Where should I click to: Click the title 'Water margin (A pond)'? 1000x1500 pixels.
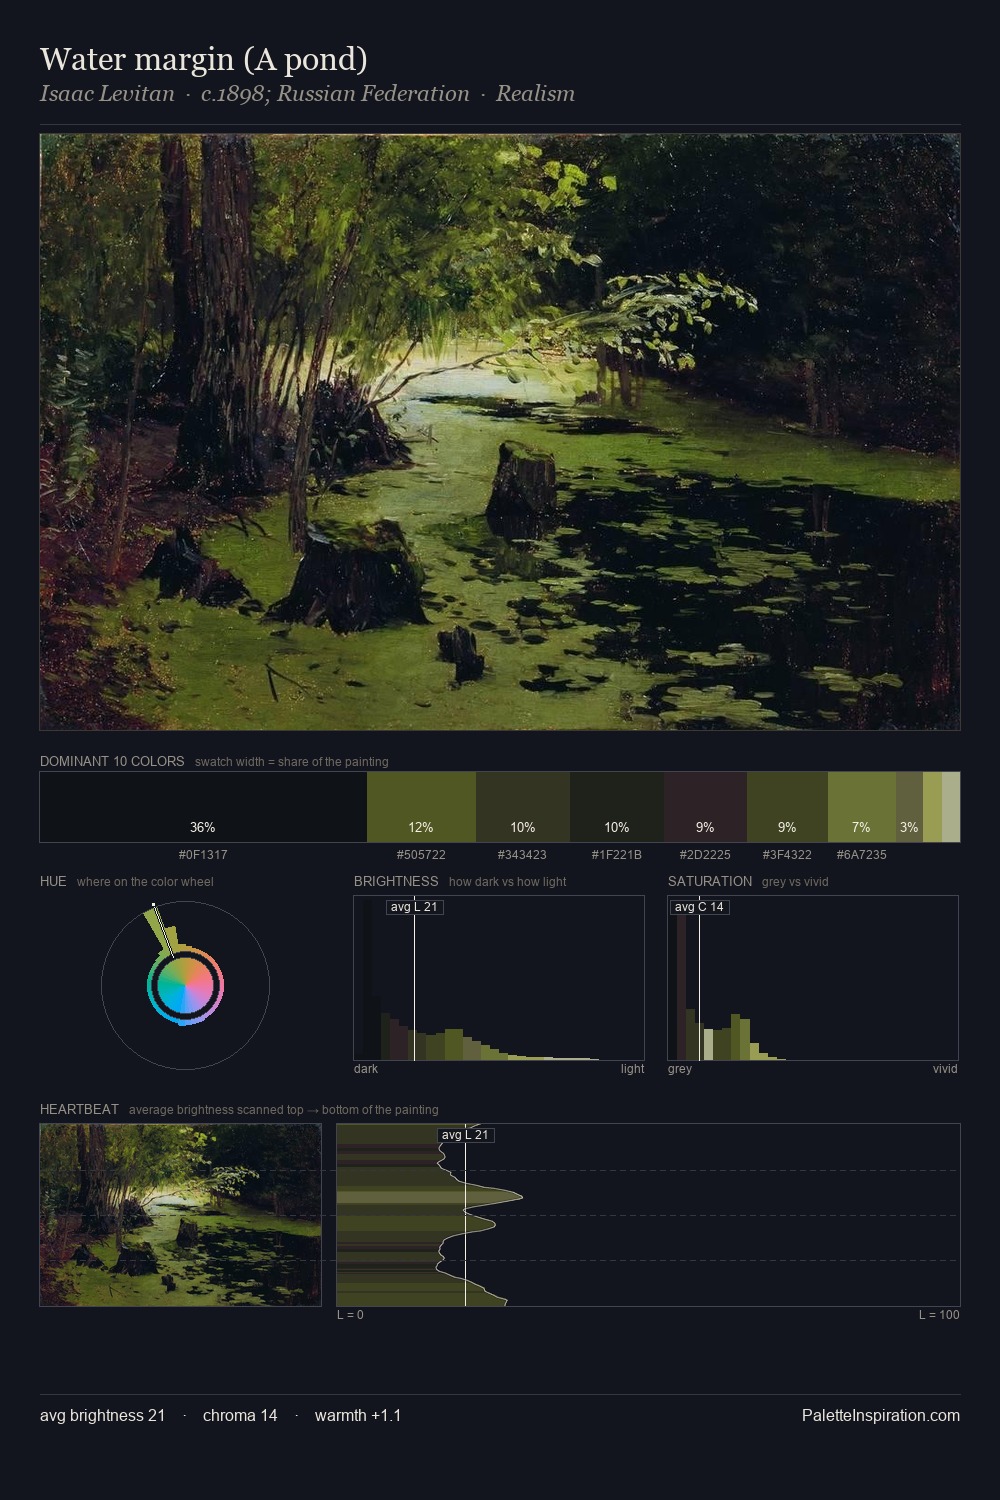(x=204, y=60)
